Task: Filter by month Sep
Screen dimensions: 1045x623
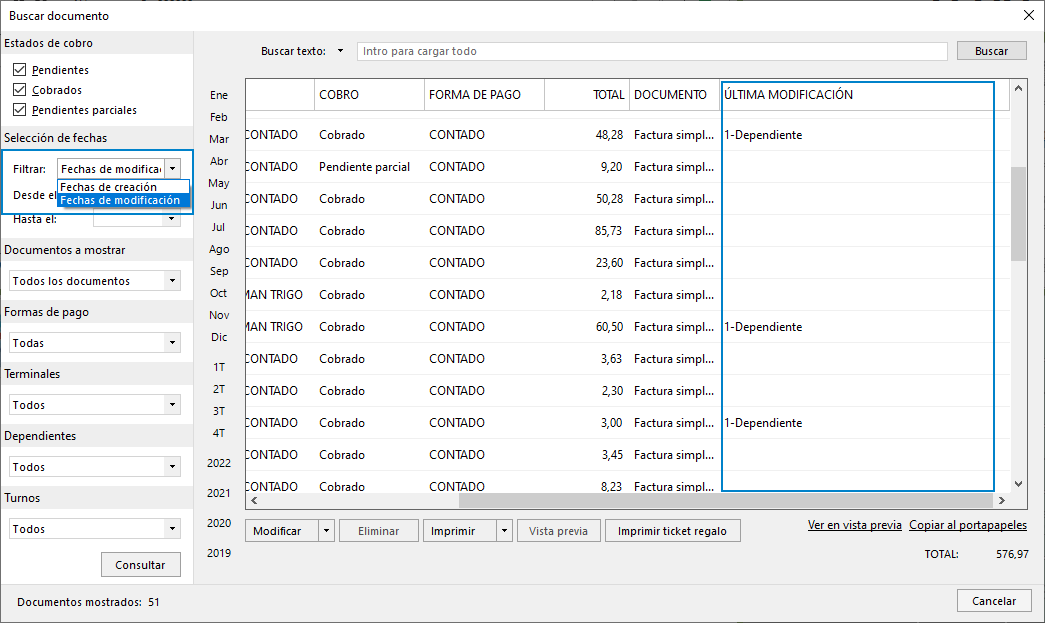Action: 219,271
